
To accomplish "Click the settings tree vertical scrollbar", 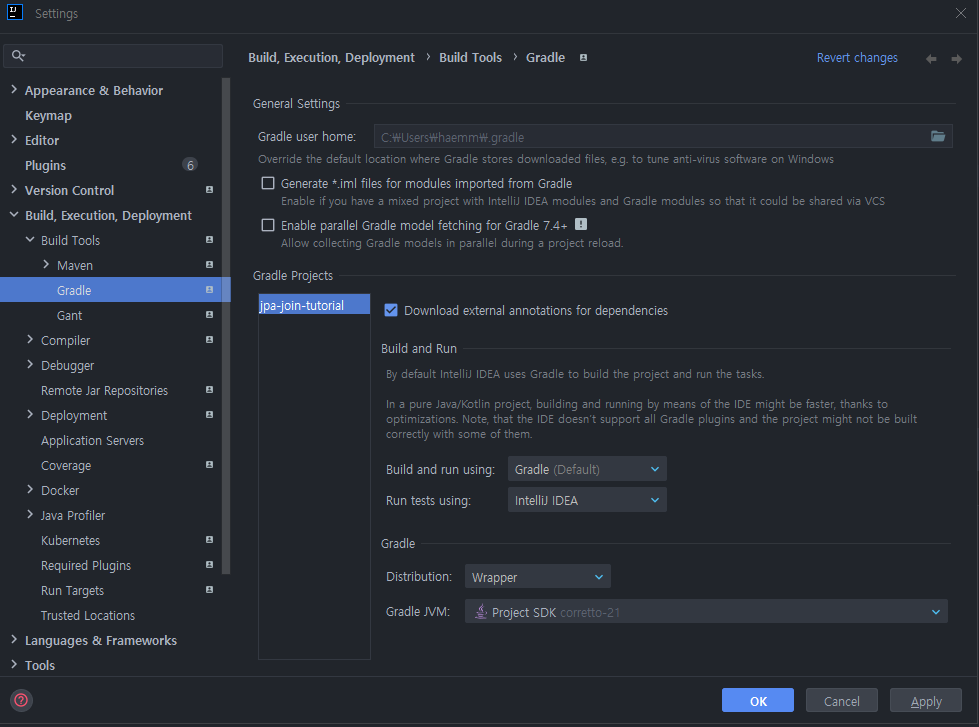I will (226, 325).
